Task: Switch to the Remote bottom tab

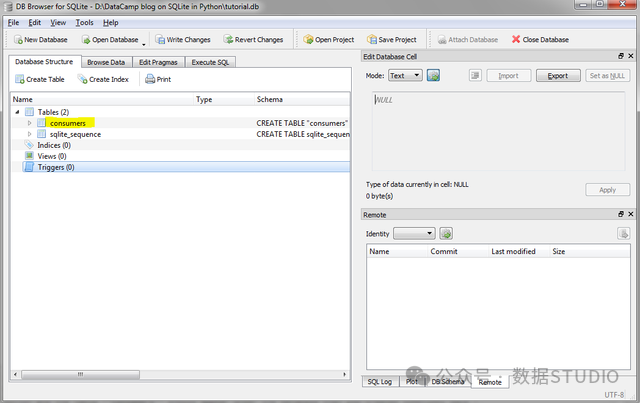Action: pos(490,382)
